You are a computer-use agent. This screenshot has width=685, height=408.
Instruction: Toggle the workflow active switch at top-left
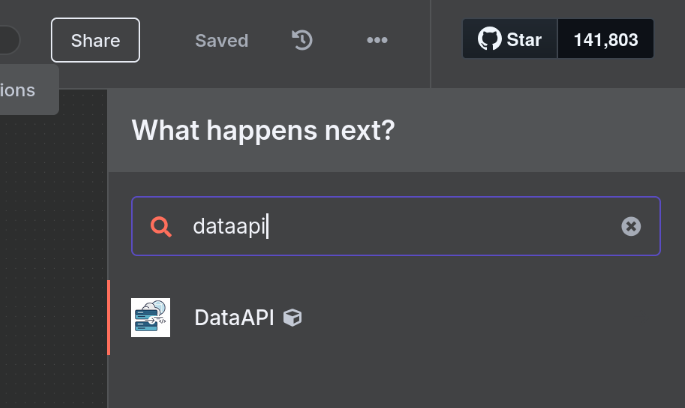[x=8, y=40]
